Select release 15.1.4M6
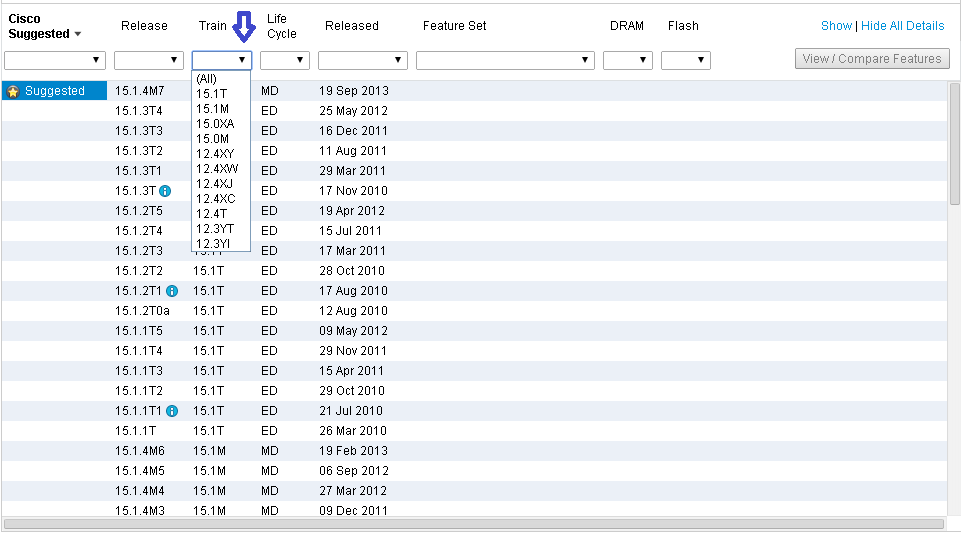This screenshot has width=965, height=533. [x=140, y=451]
